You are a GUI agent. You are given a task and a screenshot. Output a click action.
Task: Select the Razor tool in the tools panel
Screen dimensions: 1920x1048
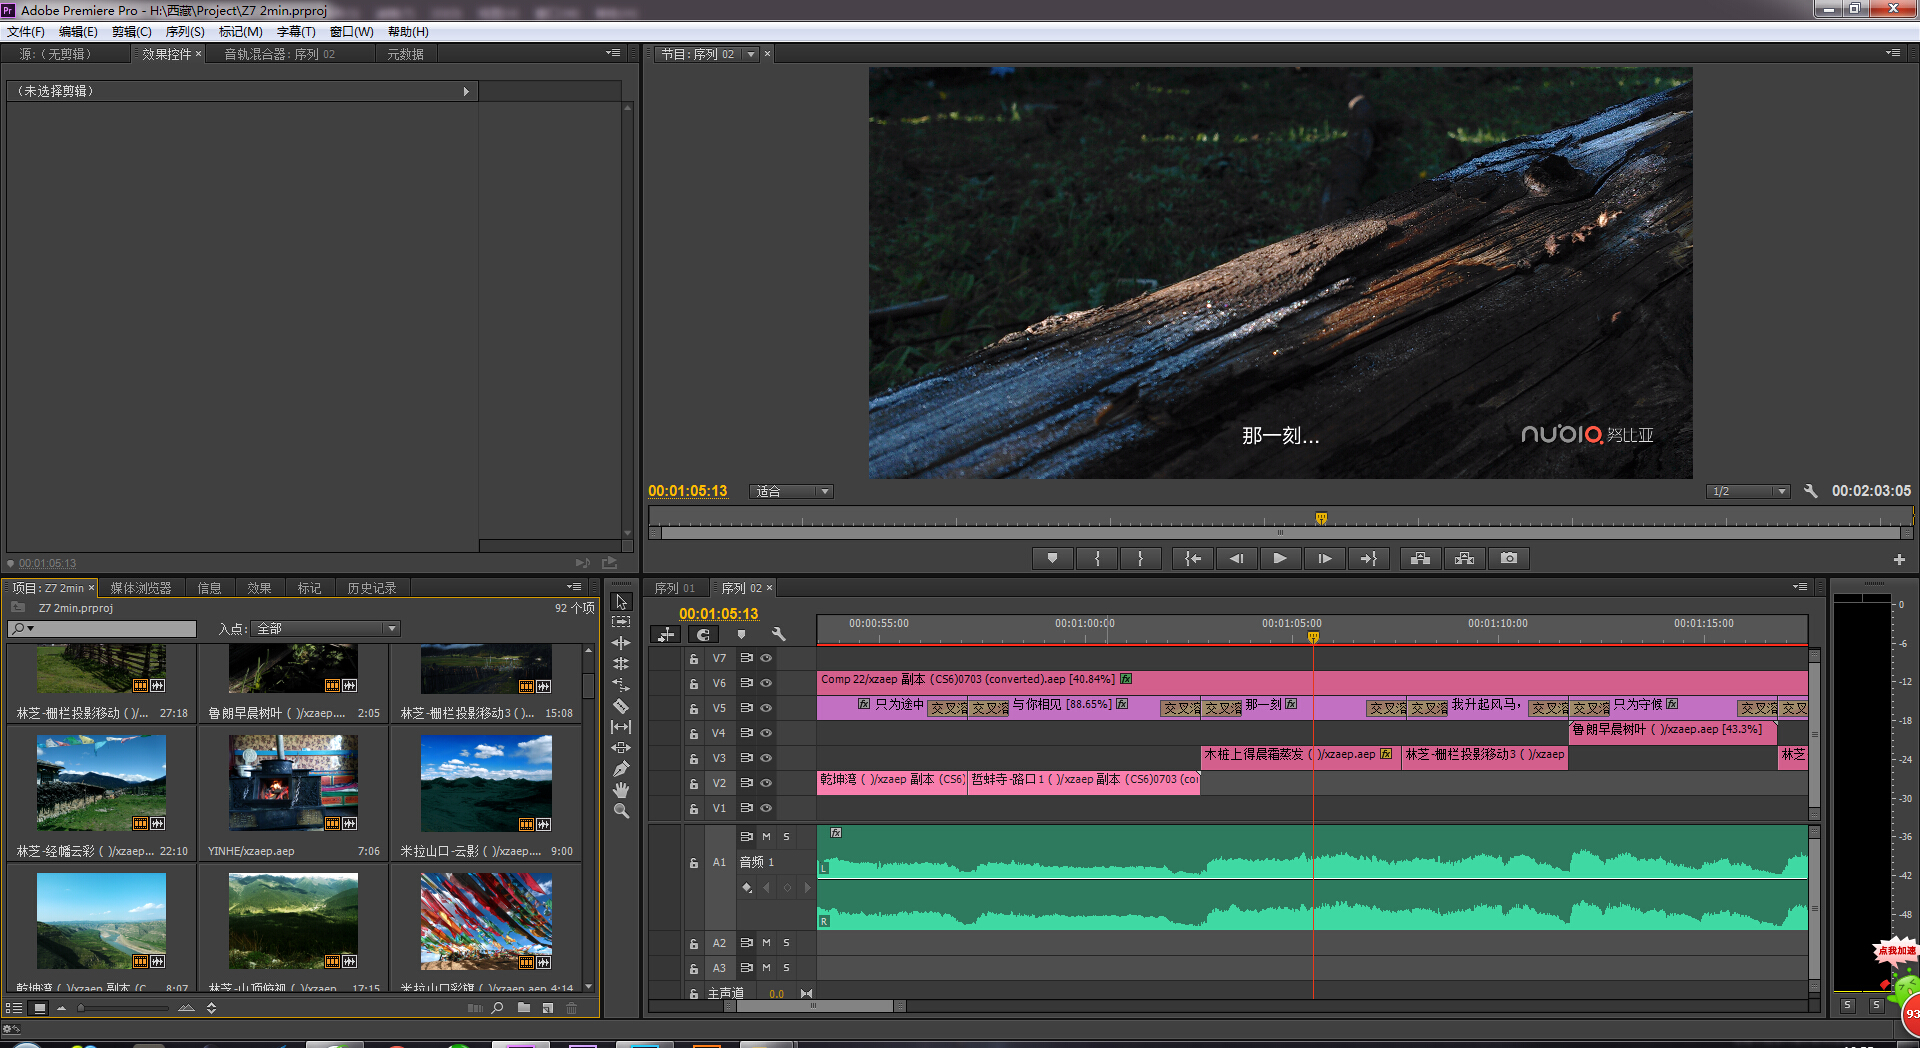pyautogui.click(x=621, y=706)
